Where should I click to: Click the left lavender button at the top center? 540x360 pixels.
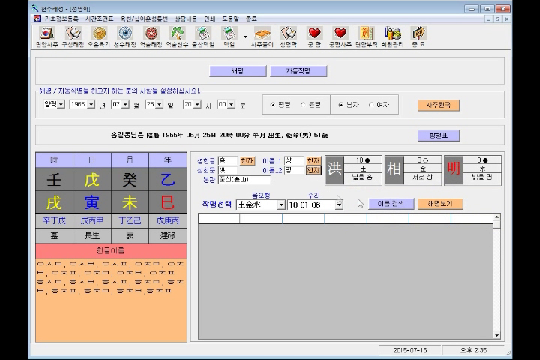(238, 71)
